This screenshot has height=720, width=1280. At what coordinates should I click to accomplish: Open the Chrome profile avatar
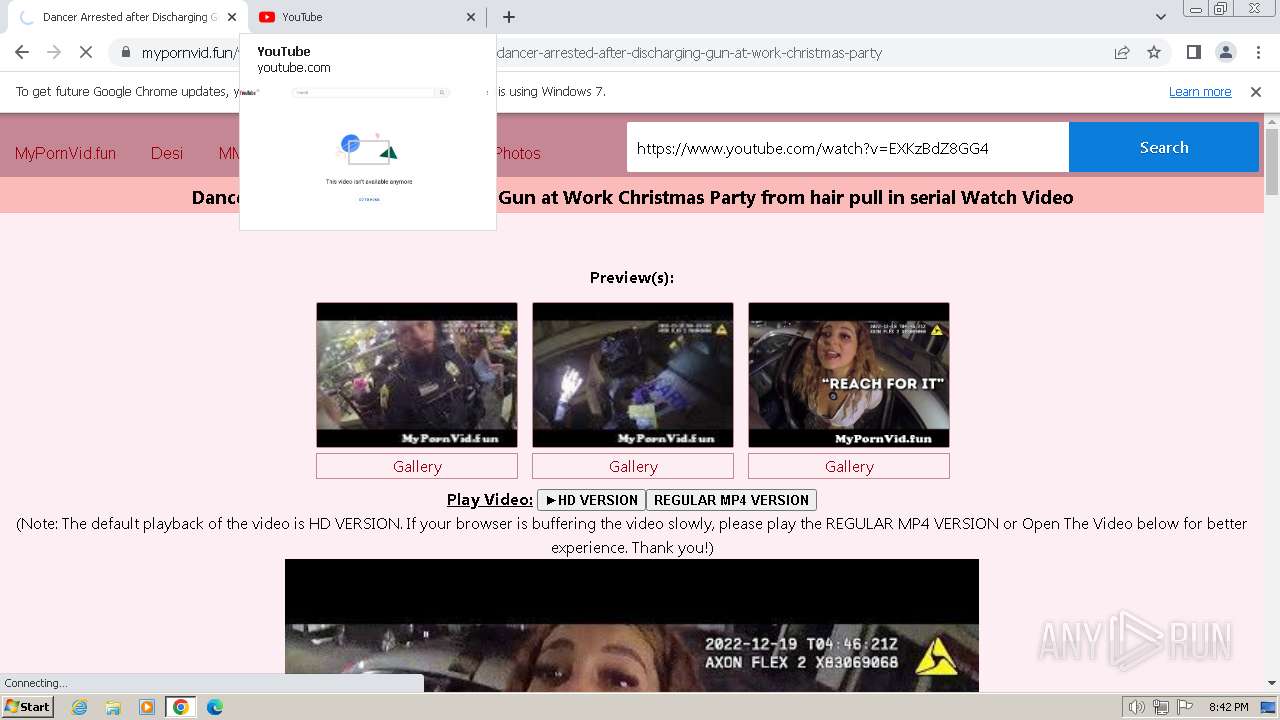(1226, 52)
